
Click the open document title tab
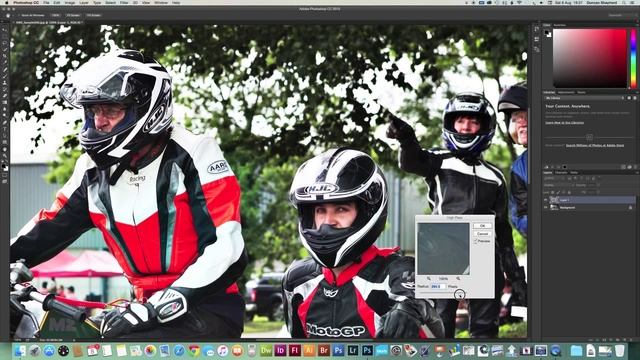tap(48, 22)
